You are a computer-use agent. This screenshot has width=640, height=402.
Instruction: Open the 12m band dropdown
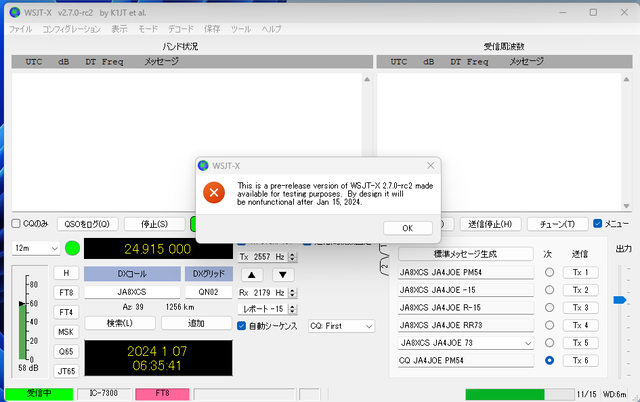click(x=36, y=248)
